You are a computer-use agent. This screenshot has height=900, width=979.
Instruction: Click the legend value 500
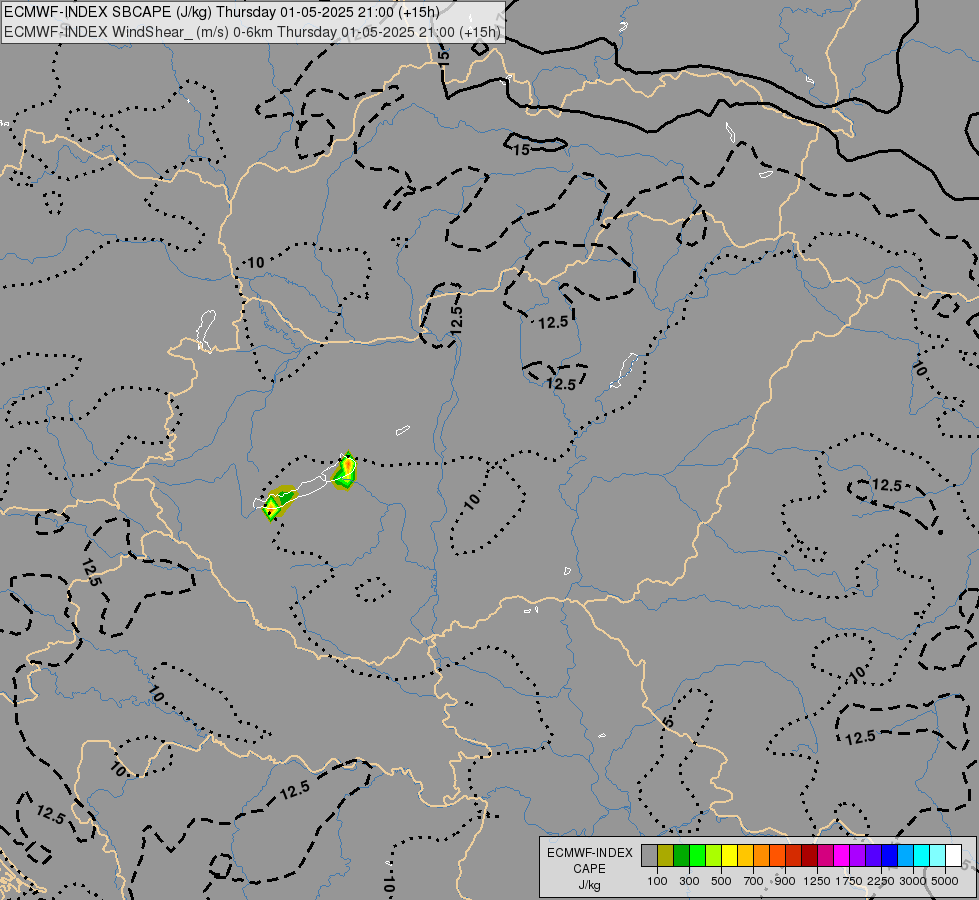click(x=721, y=881)
